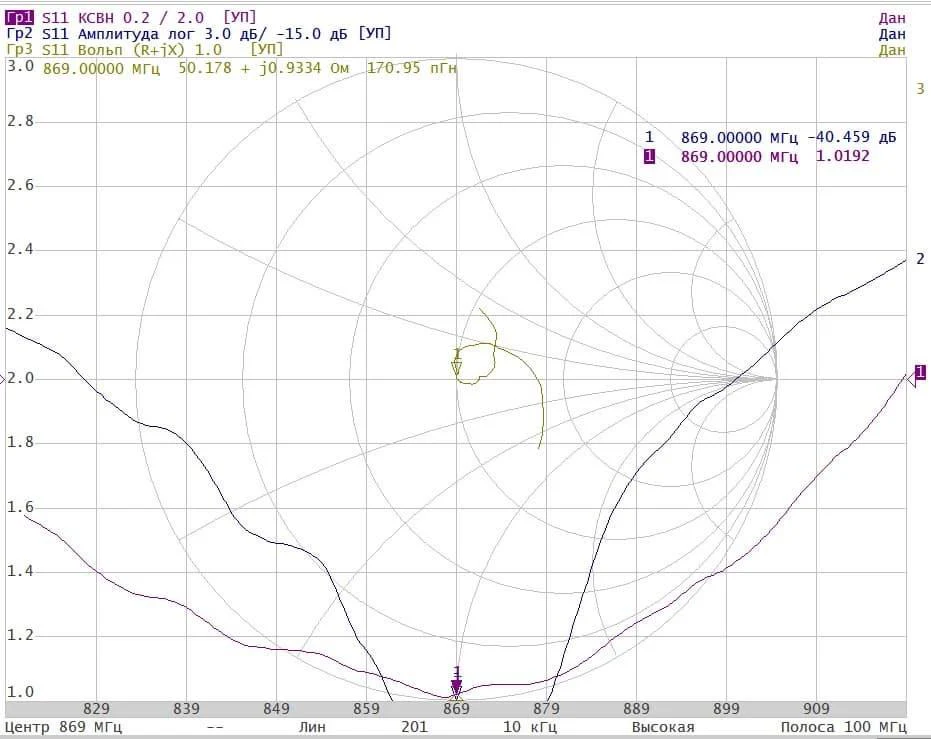
Task: Click the marker readout 869.00000 МГц -40.459 дБ
Action: point(788,137)
